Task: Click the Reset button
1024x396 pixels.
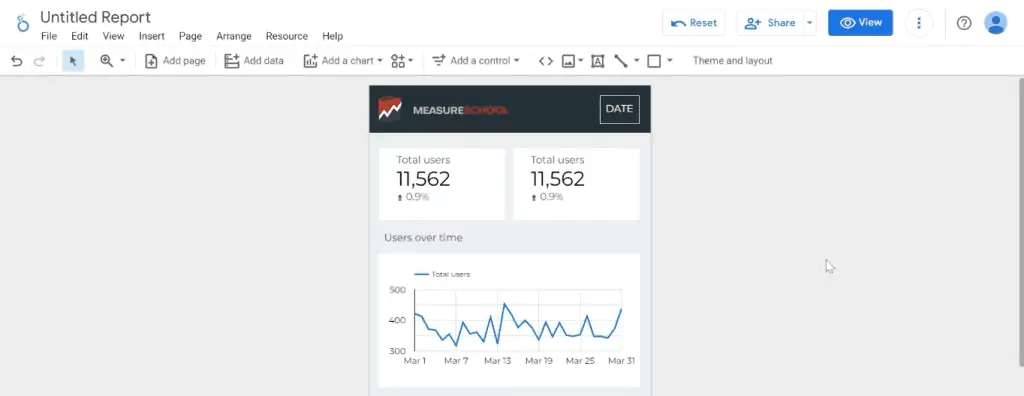Action: (x=694, y=23)
